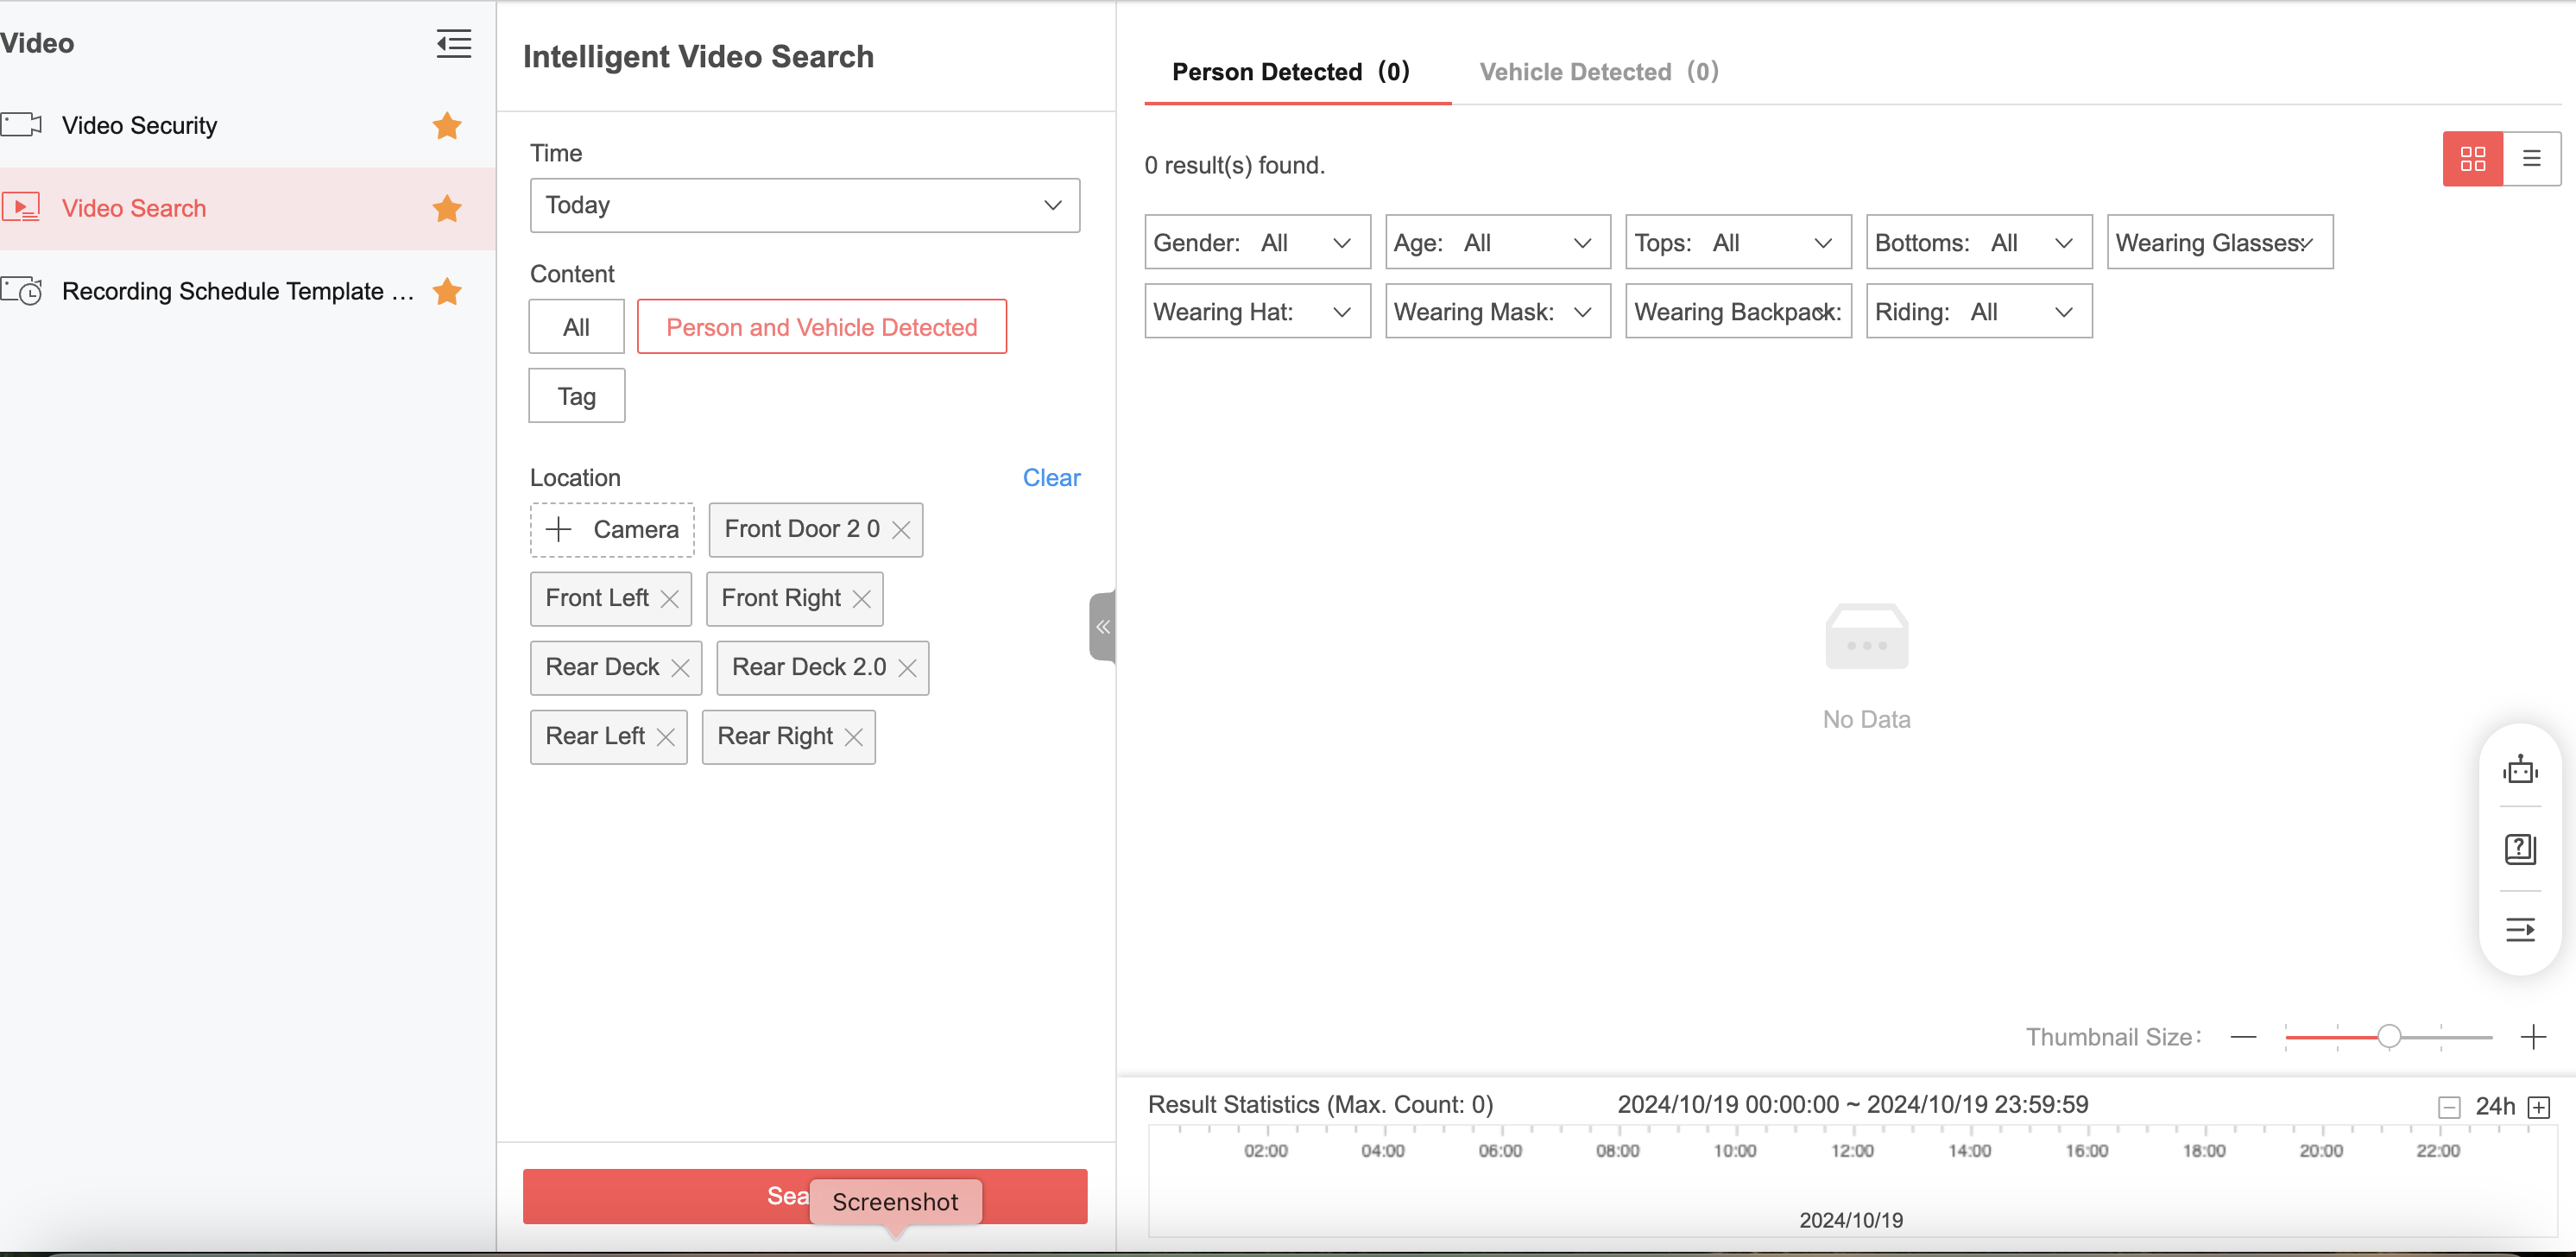Switch to grid view layout icon
This screenshot has width=2576, height=1257.
2472,159
